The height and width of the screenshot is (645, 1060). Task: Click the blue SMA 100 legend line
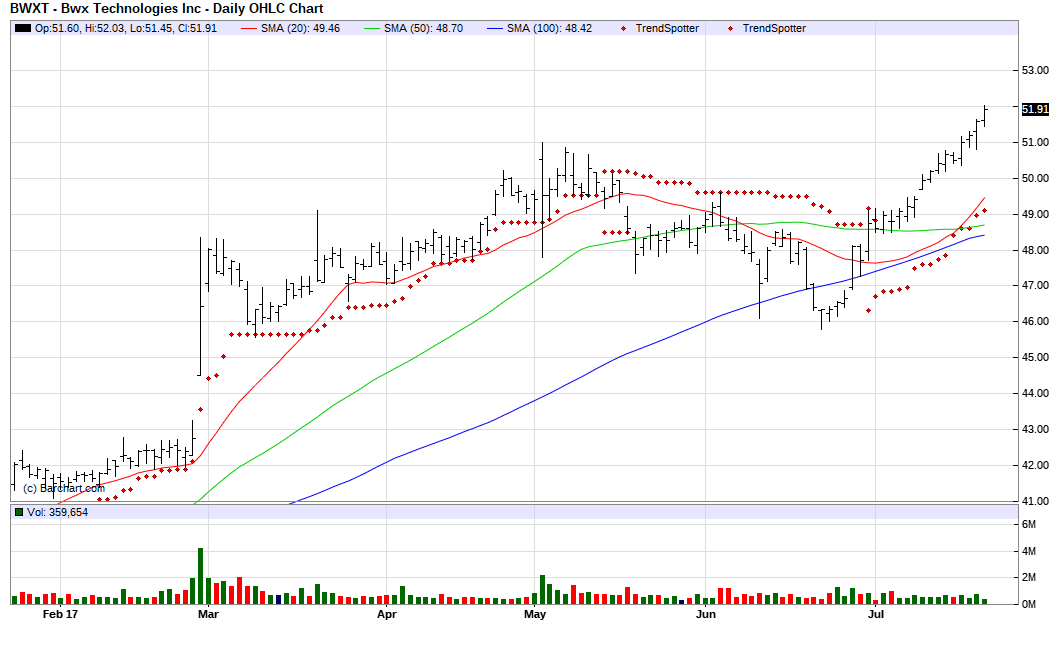coord(495,28)
